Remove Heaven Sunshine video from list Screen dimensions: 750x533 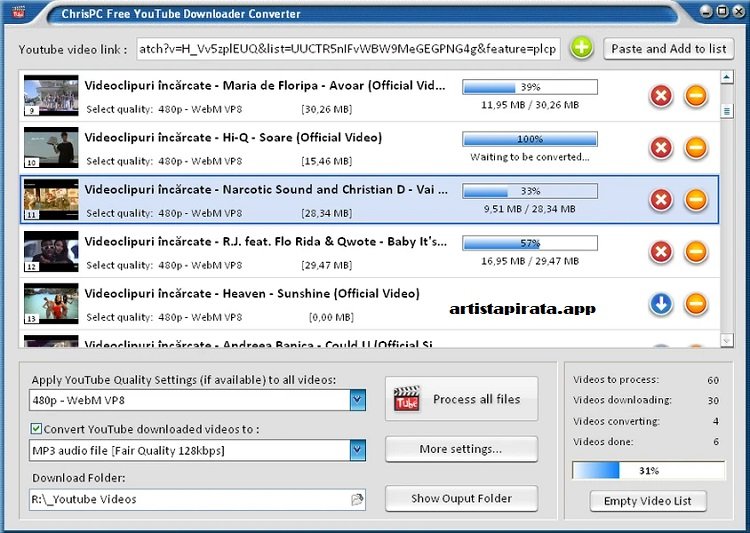click(696, 304)
